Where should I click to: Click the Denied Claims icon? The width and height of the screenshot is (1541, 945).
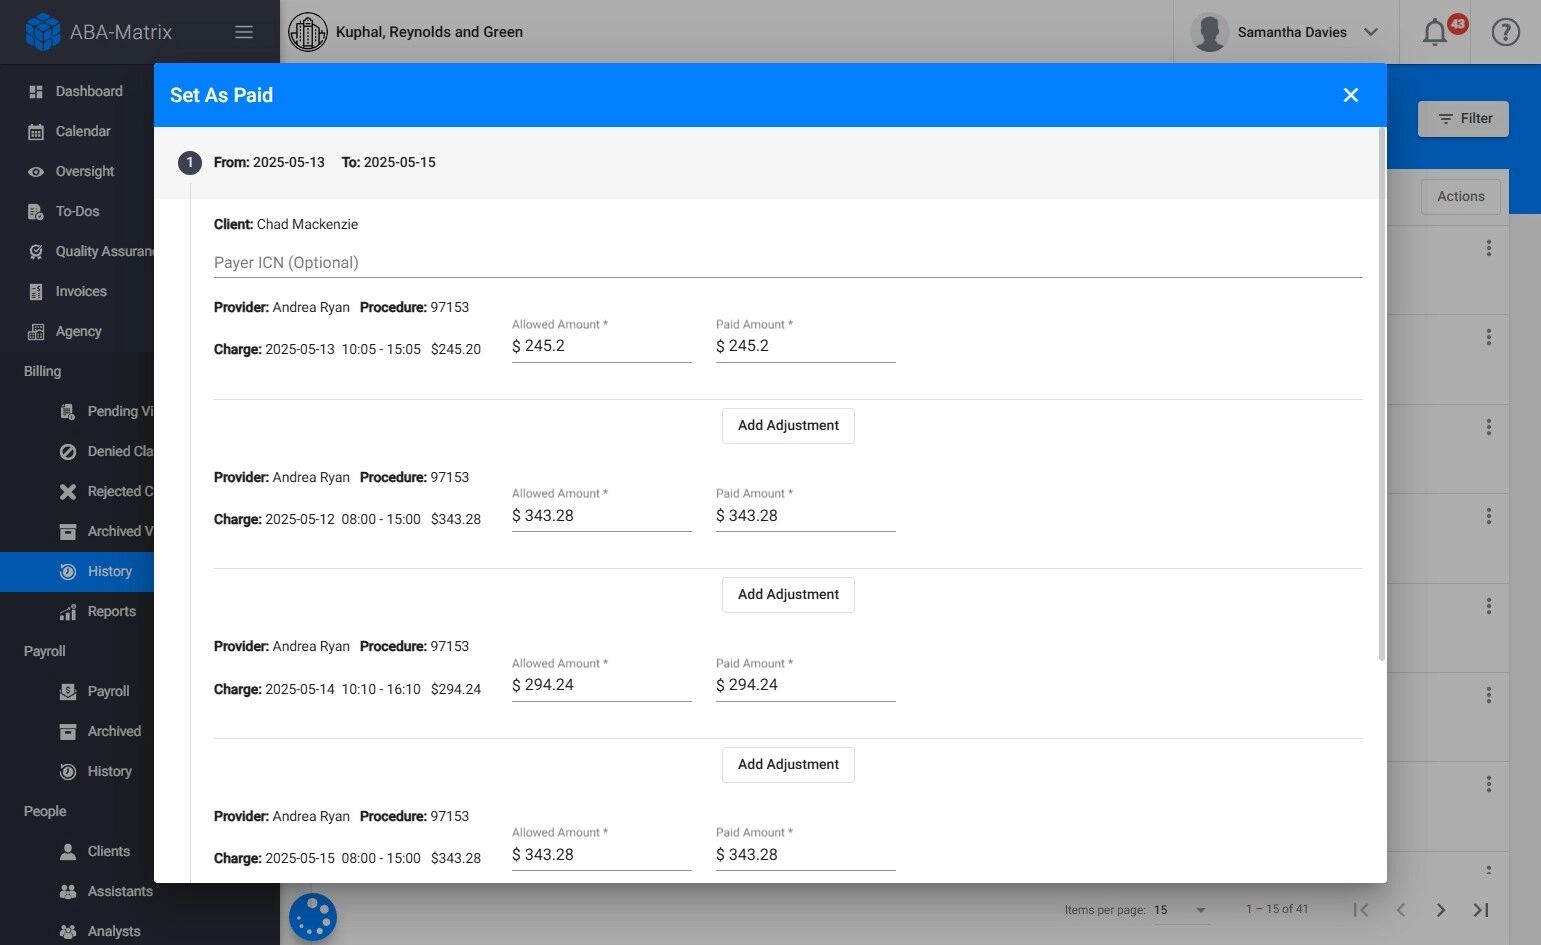pyautogui.click(x=68, y=451)
